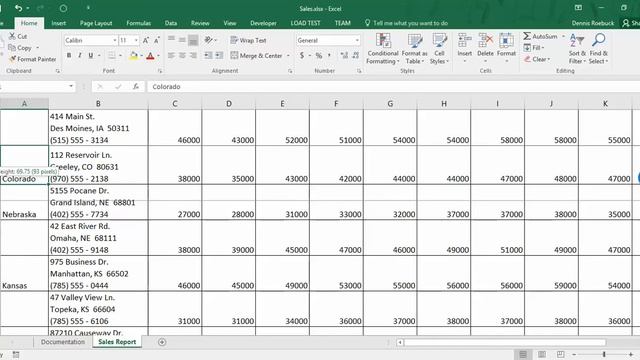The width and height of the screenshot is (640, 360).
Task: Click the Undo arrow in title bar
Action: coord(18,8)
